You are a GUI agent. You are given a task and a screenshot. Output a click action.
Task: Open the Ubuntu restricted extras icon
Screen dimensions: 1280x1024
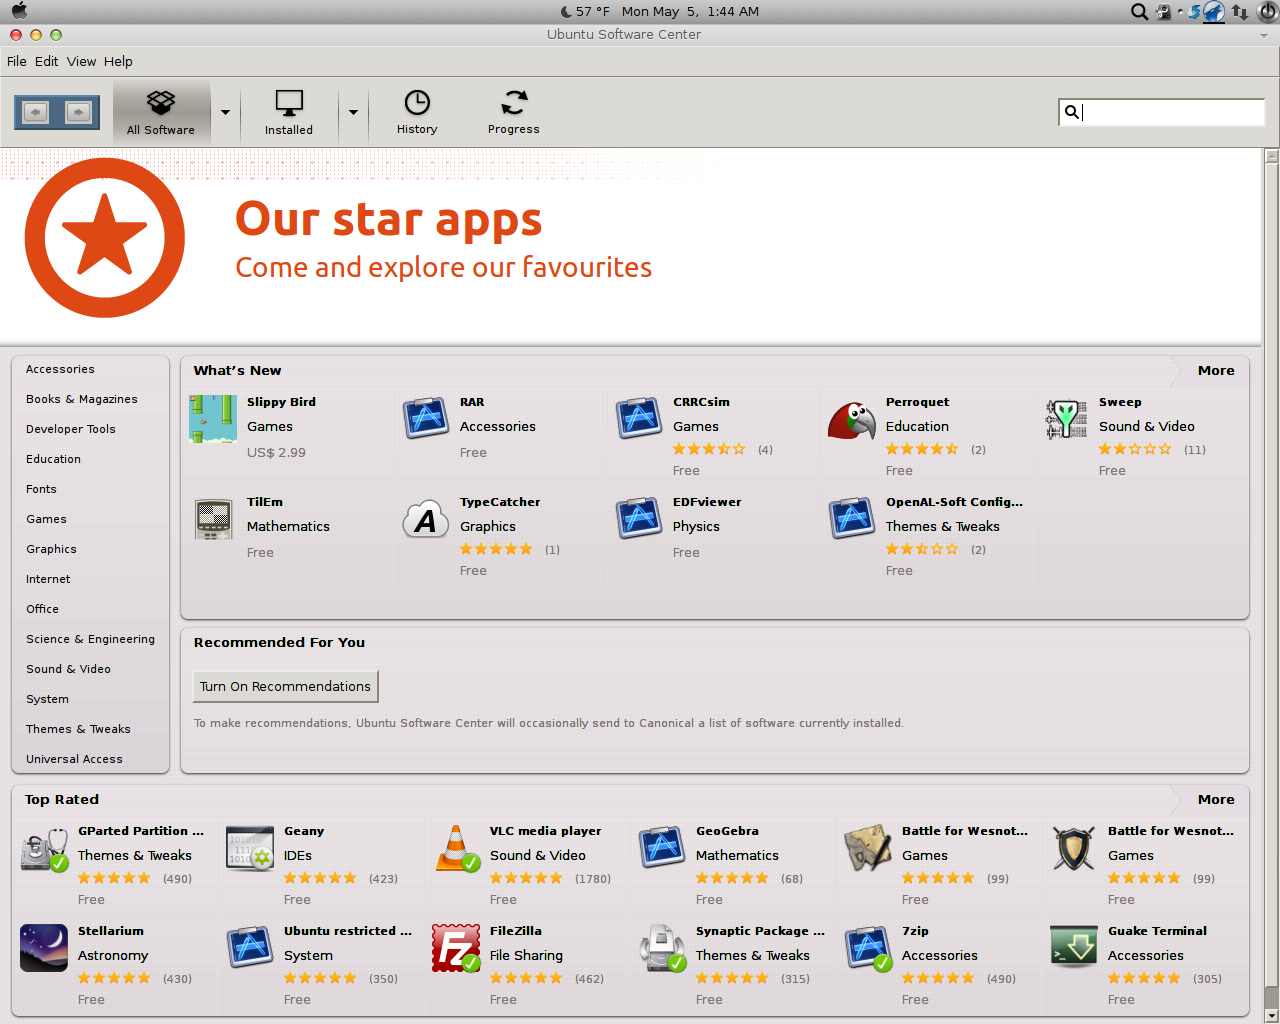point(250,948)
